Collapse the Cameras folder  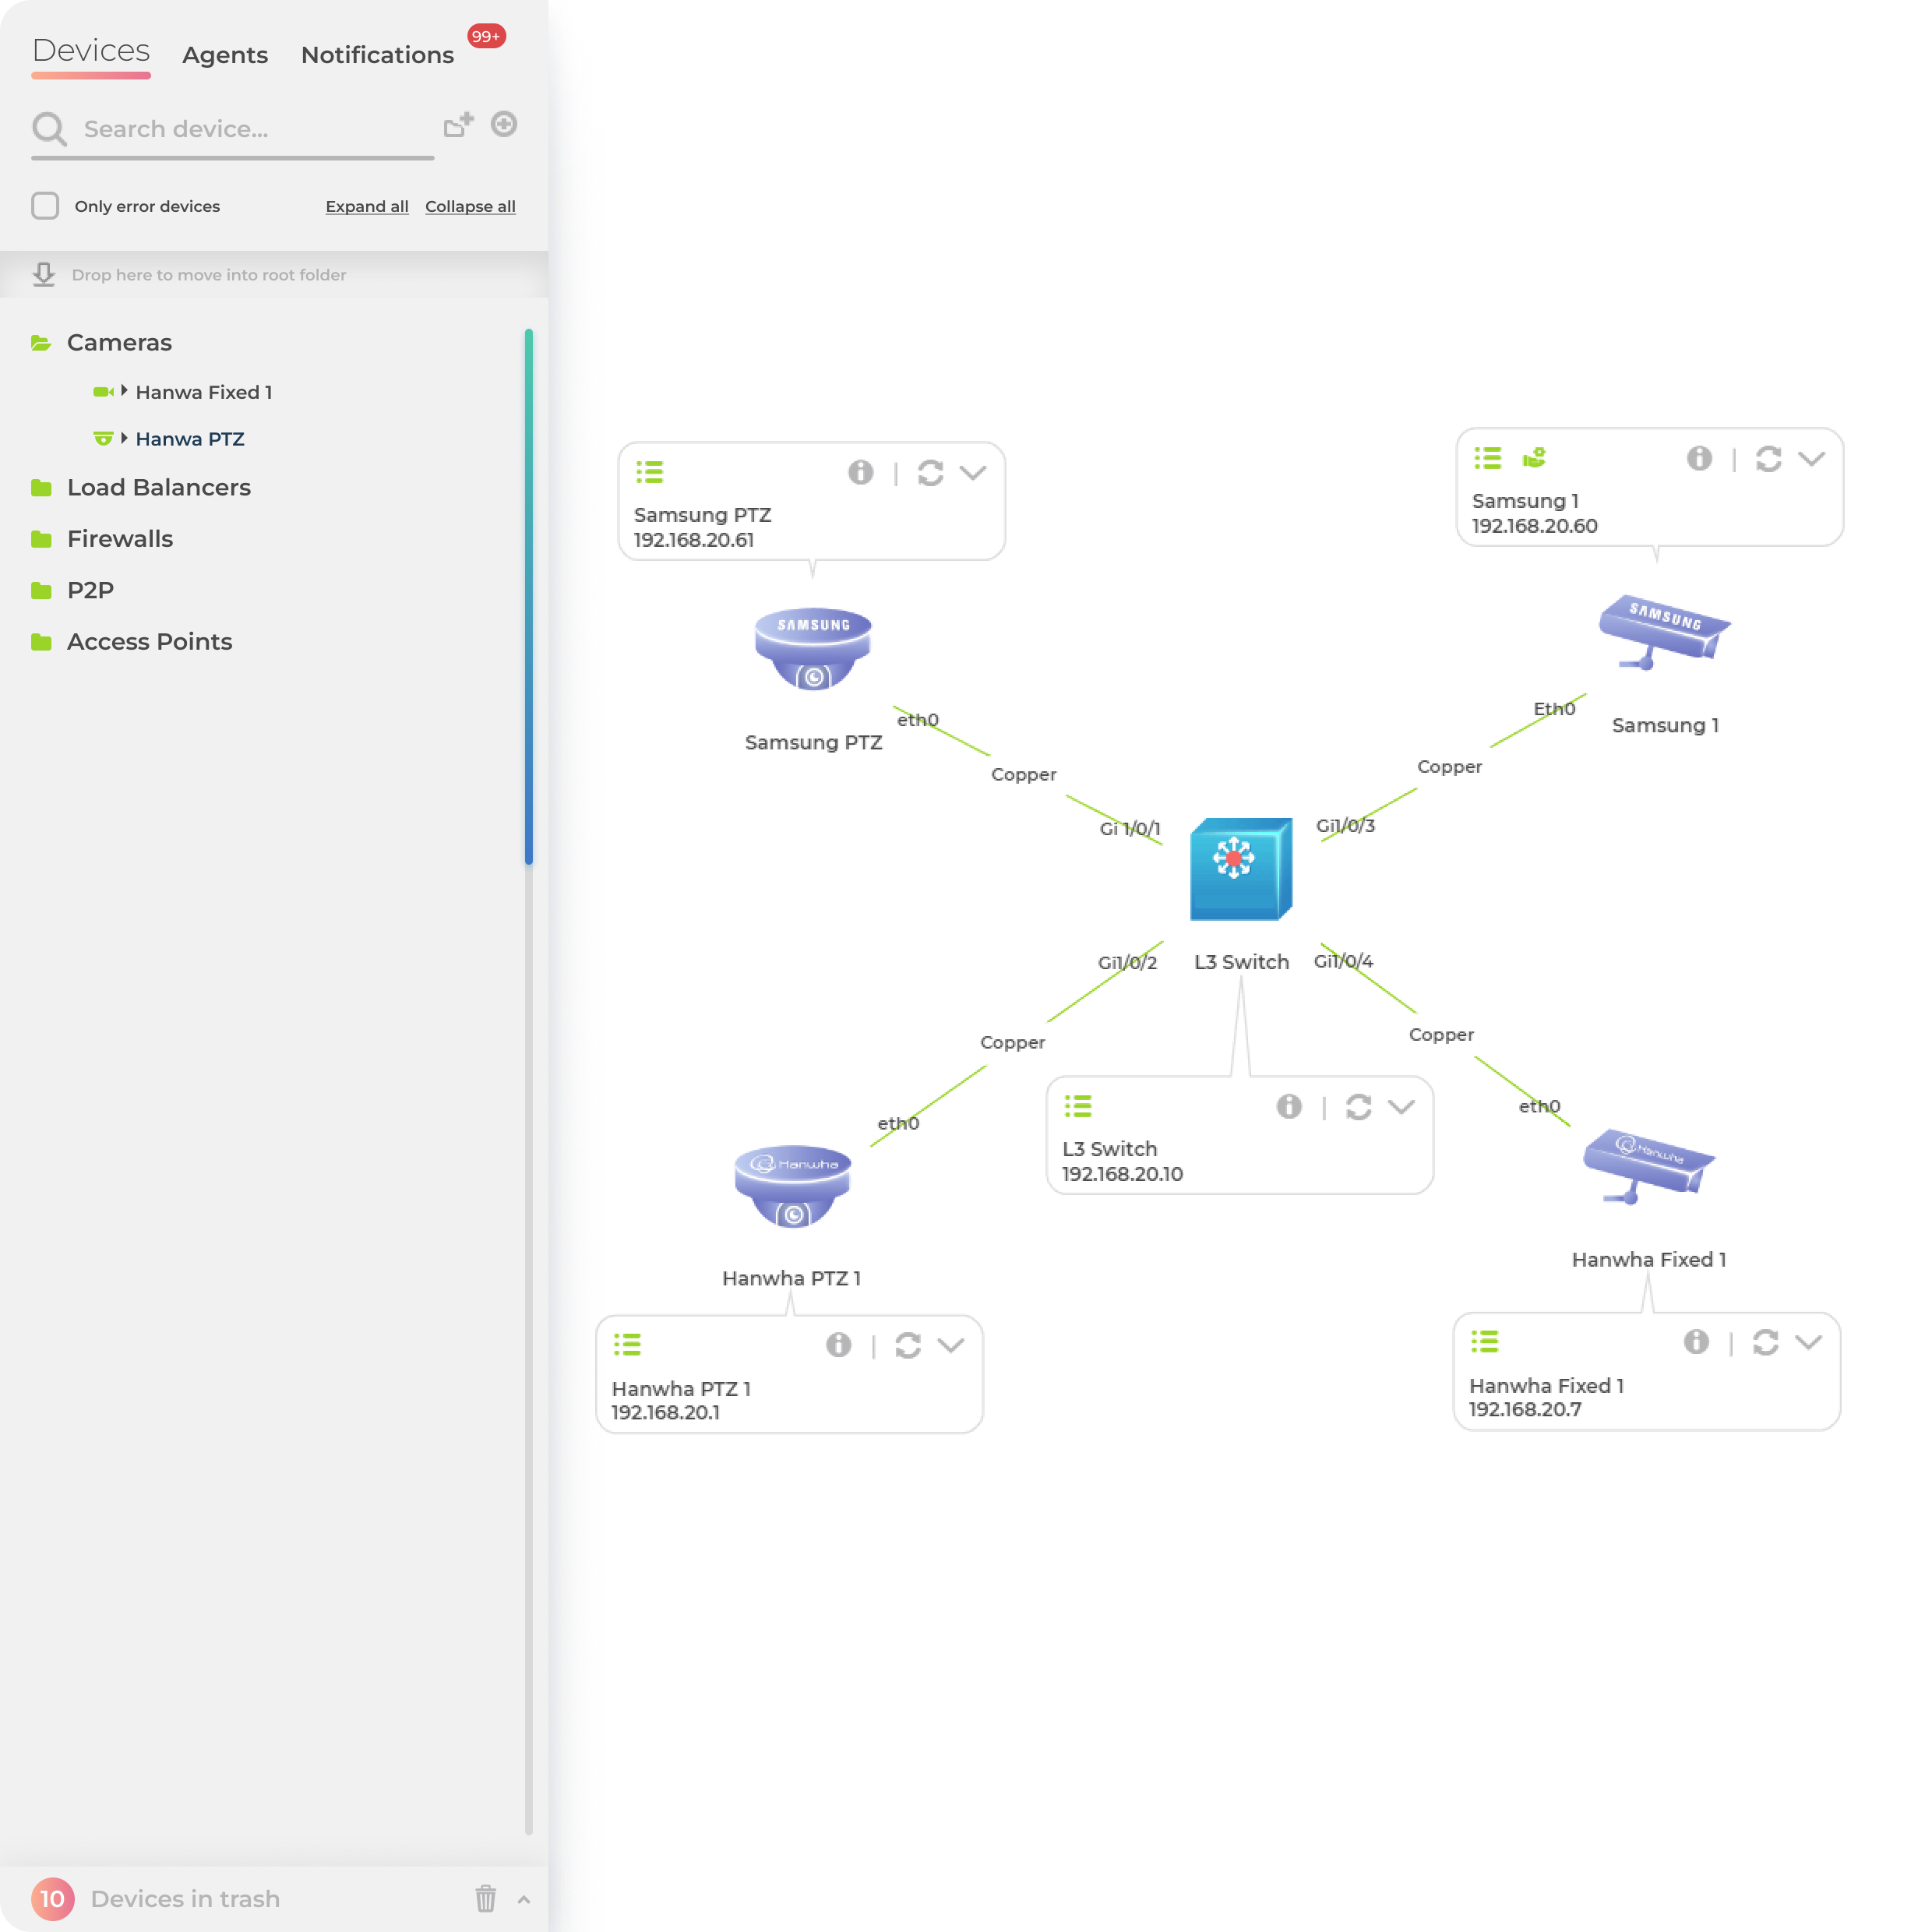(41, 343)
